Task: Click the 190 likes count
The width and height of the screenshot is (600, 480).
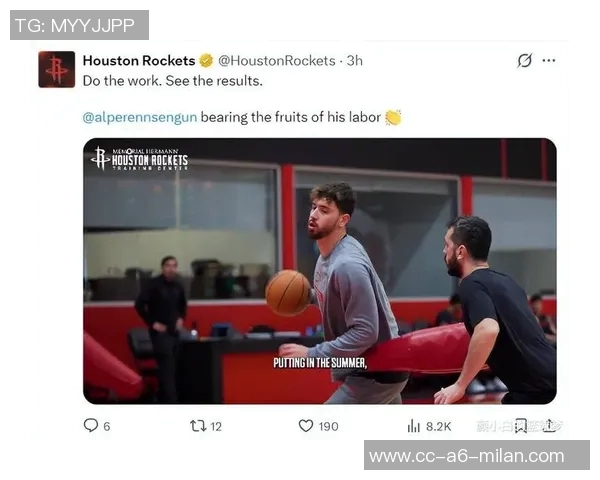Action: (328, 426)
